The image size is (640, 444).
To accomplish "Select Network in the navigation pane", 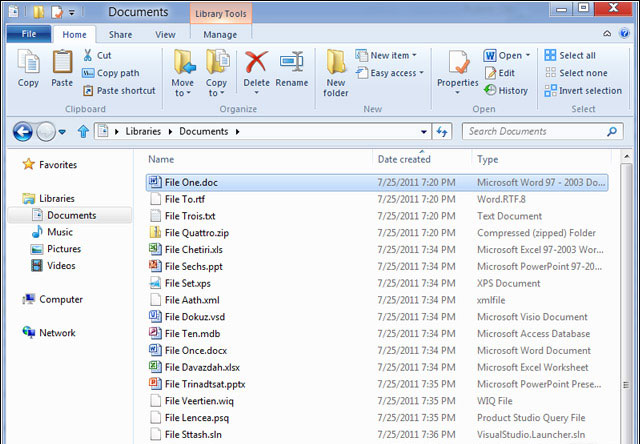I will tap(49, 333).
